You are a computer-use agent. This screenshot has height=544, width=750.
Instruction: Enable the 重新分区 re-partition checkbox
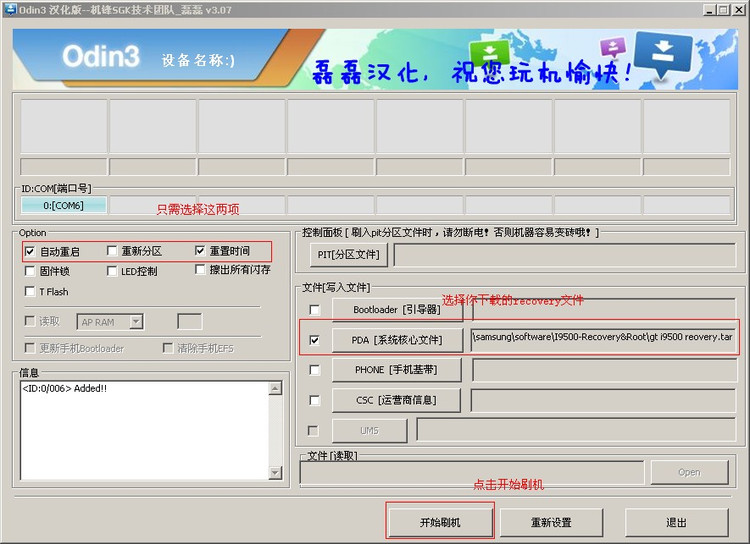(112, 251)
